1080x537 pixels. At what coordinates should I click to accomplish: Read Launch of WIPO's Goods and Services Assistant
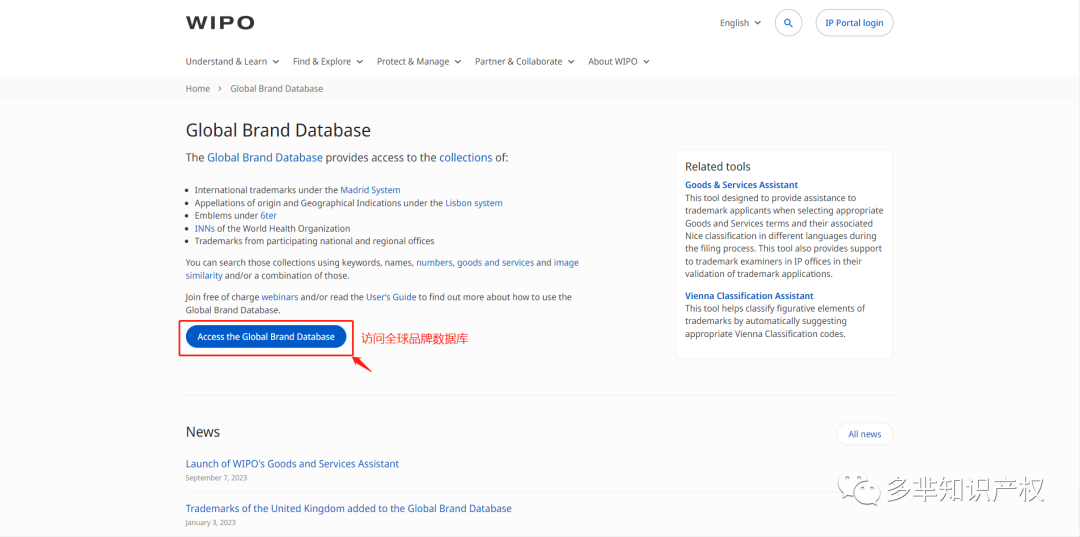tap(292, 464)
